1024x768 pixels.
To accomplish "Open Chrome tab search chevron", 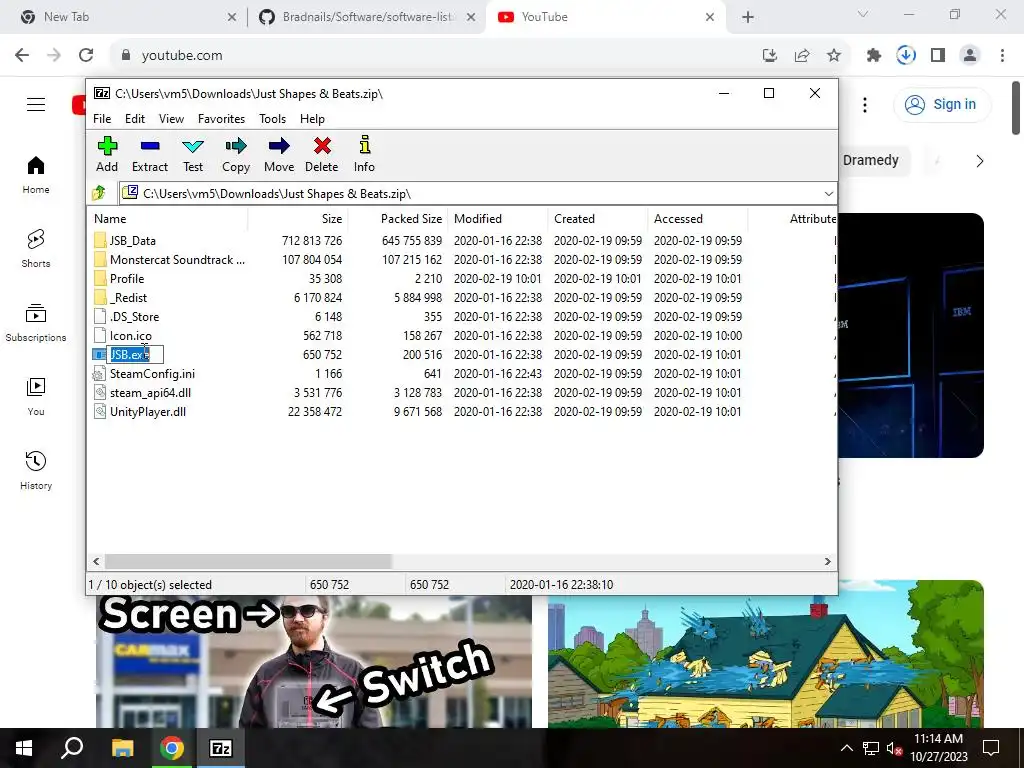I will pyautogui.click(x=863, y=14).
